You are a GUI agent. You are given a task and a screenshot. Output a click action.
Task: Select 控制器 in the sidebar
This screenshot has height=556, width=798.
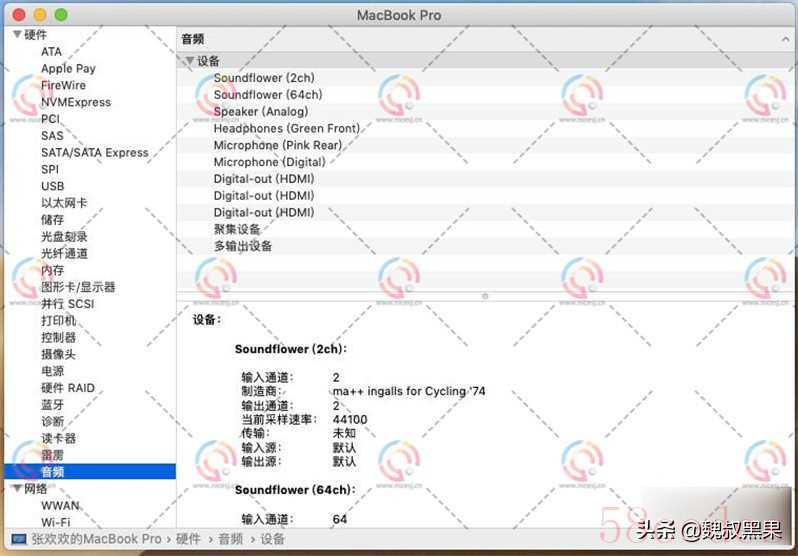(x=59, y=338)
